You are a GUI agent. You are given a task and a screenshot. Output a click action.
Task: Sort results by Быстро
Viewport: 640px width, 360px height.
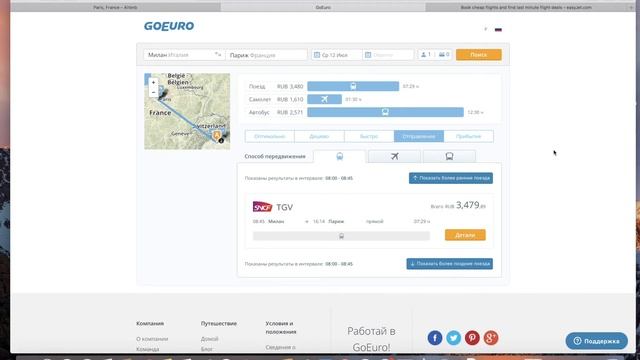369,136
